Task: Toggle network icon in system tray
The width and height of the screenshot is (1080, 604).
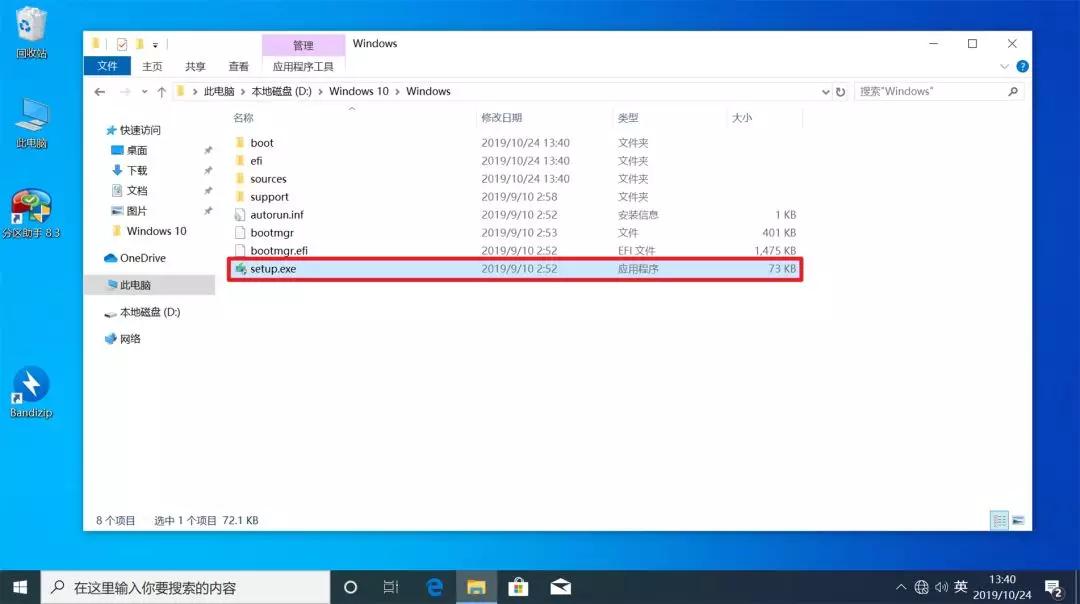Action: click(921, 588)
